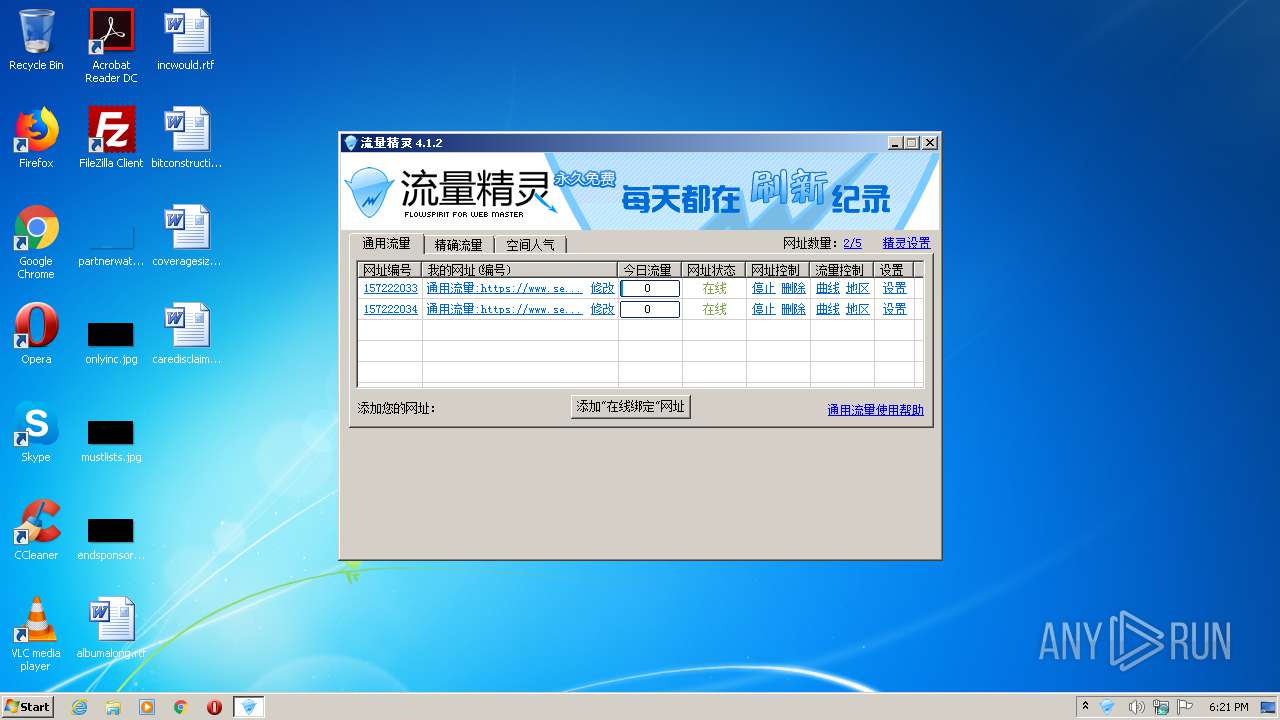Click first row URL 通用流量:https://www.se...
This screenshot has width=1280, height=720.
(x=504, y=288)
